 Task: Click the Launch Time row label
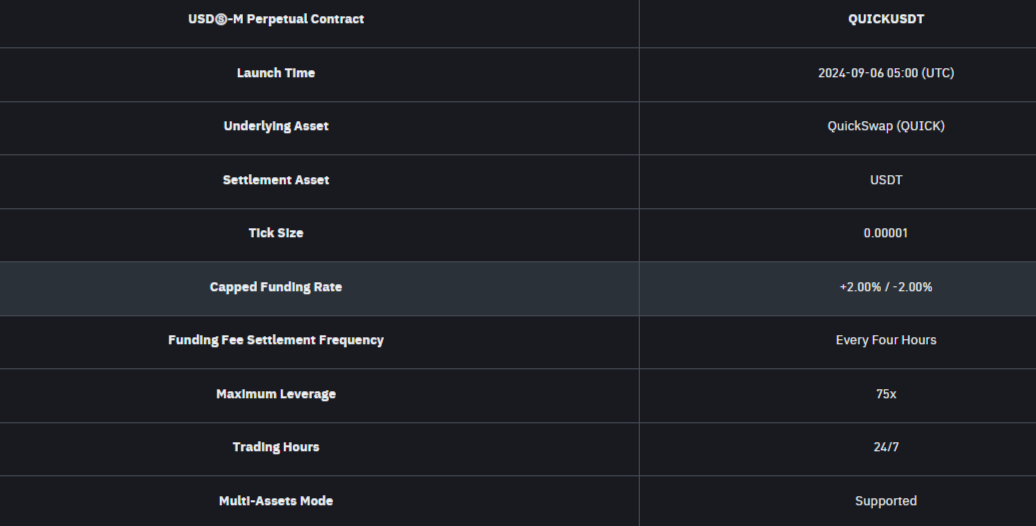276,73
